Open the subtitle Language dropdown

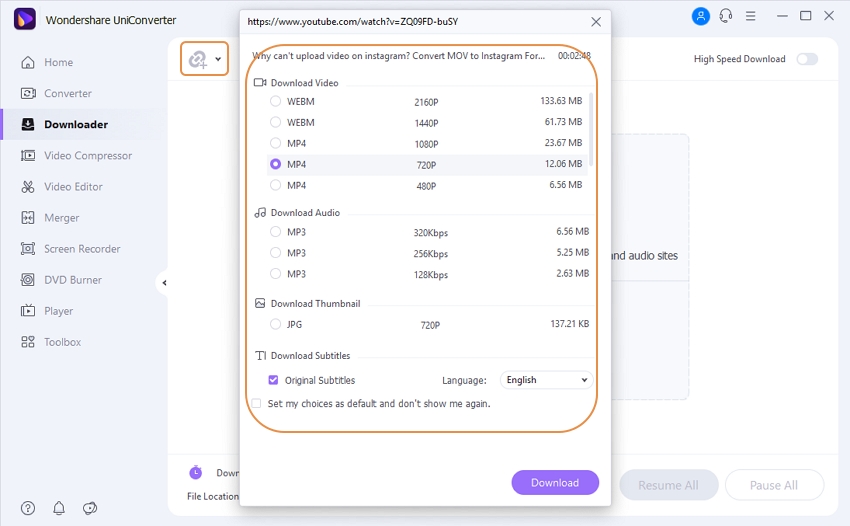(546, 380)
